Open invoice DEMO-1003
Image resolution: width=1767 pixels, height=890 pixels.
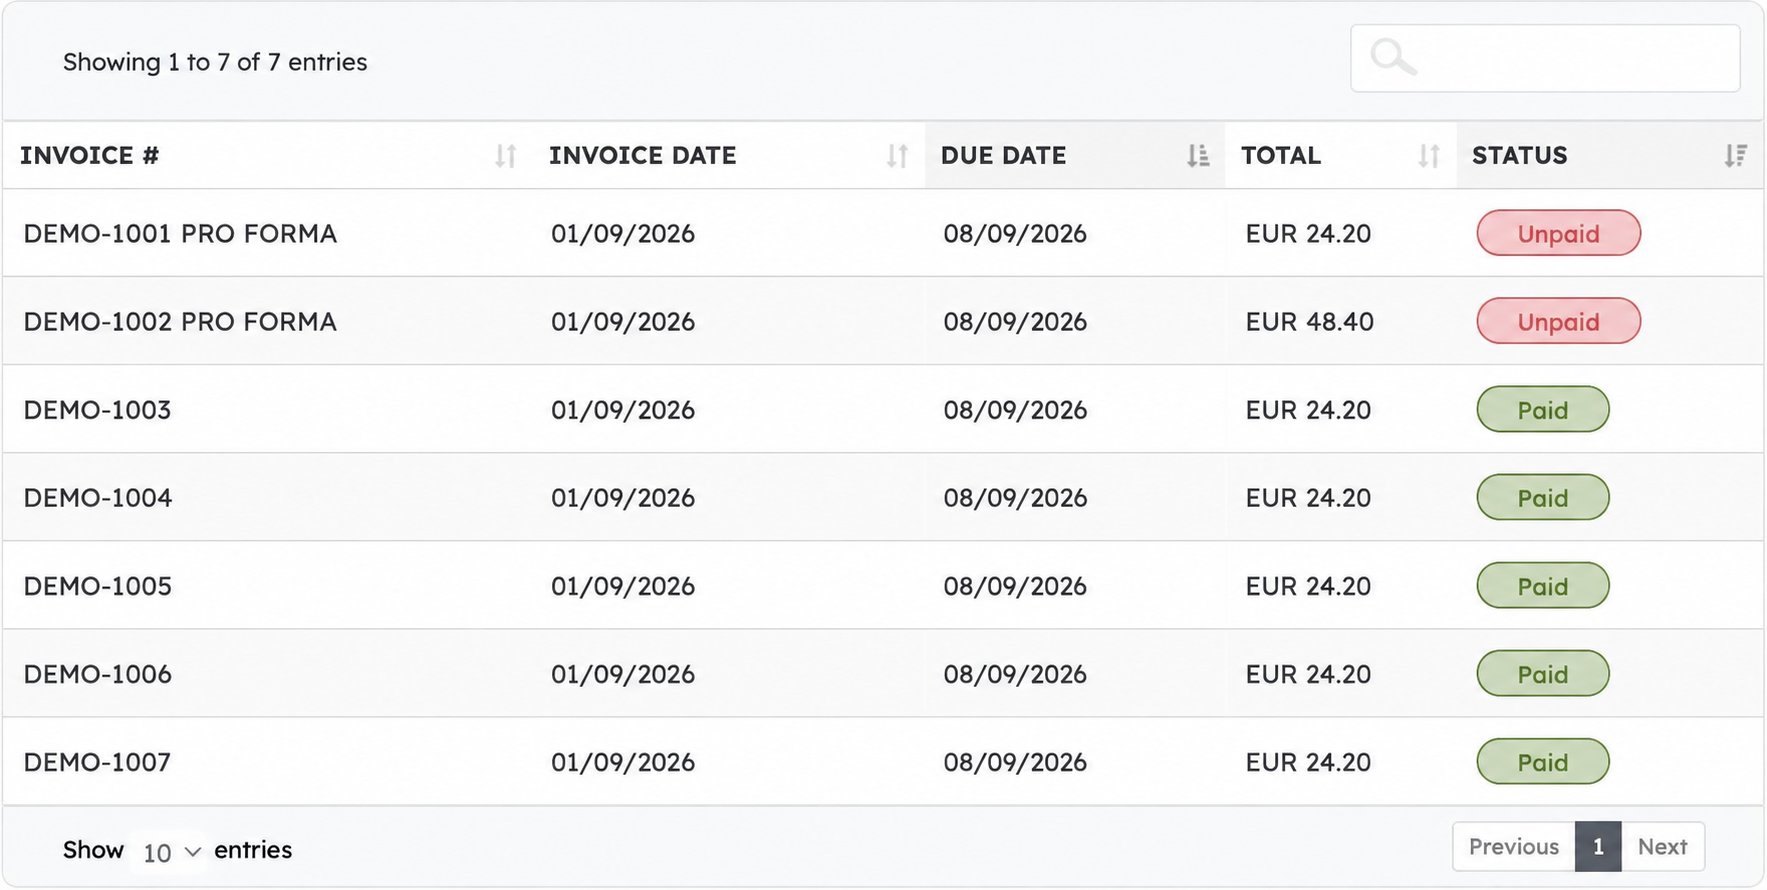point(97,410)
